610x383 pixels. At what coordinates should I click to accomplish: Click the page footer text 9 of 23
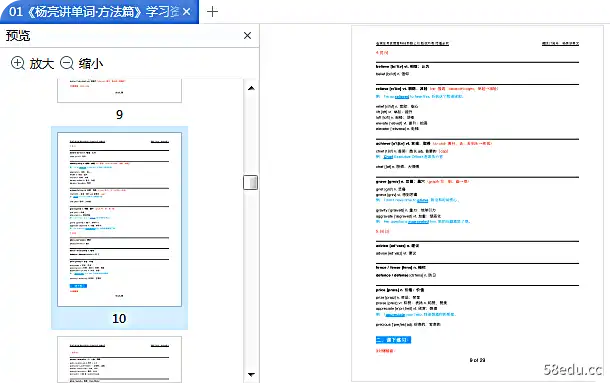pos(477,360)
